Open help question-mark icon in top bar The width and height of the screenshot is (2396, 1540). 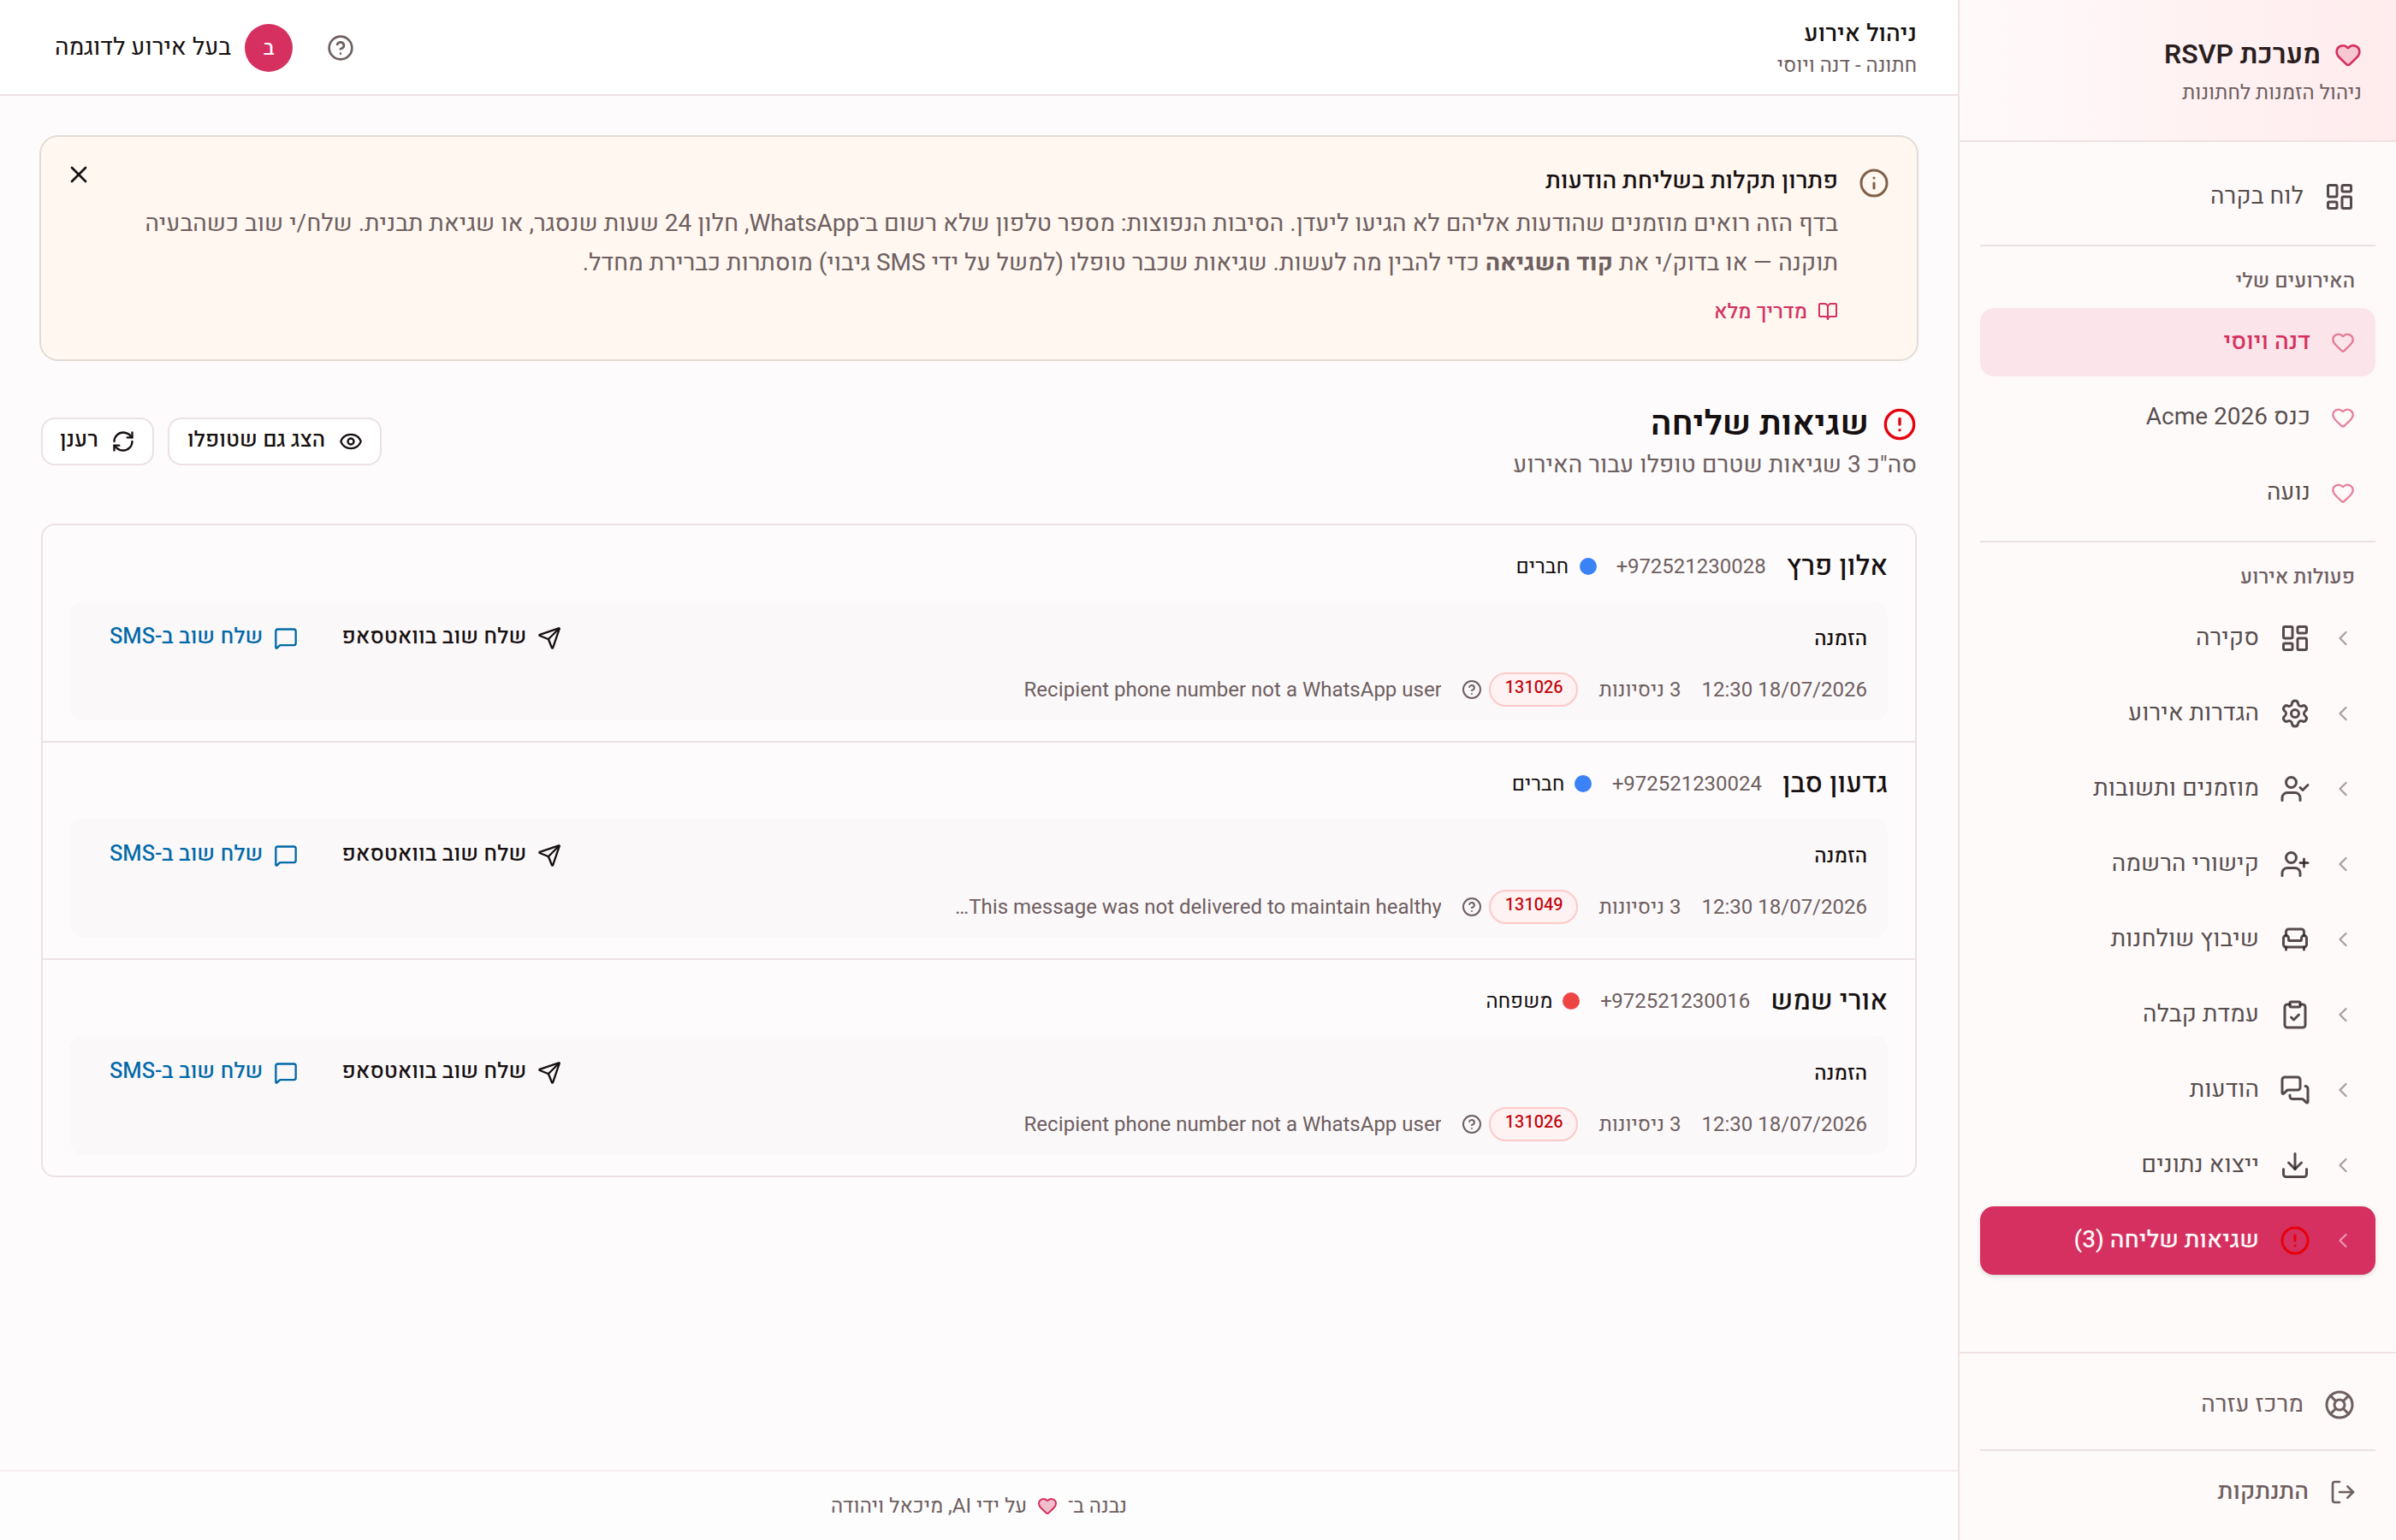[x=340, y=48]
